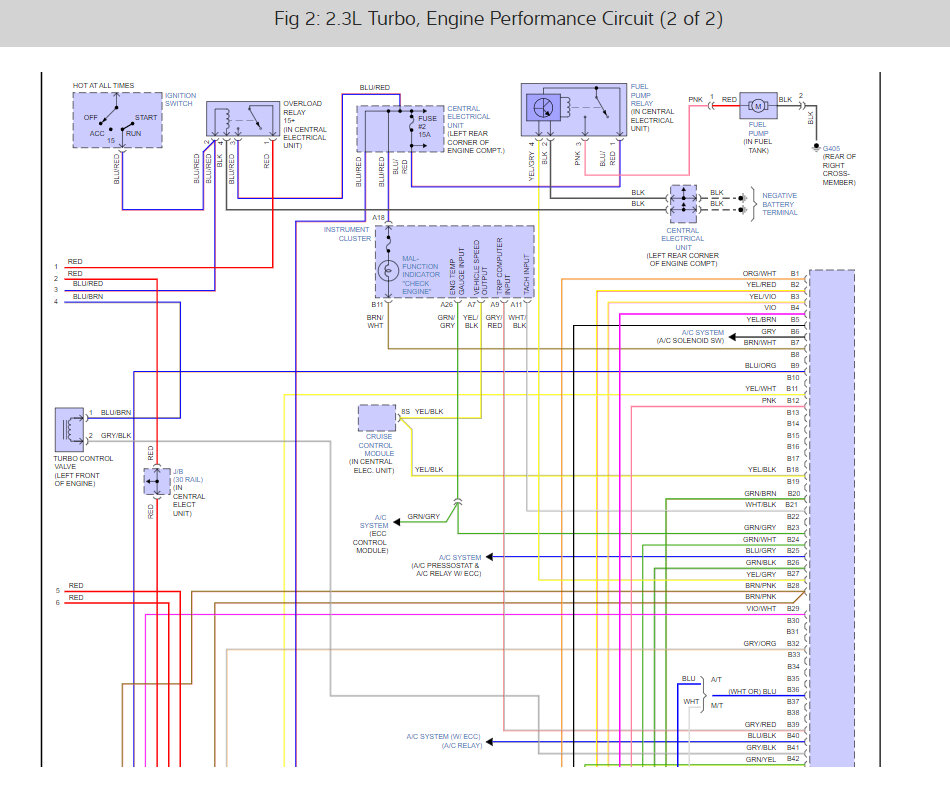Select the TACH INPUT label
Viewport: 950px width, 790px height.
point(526,275)
